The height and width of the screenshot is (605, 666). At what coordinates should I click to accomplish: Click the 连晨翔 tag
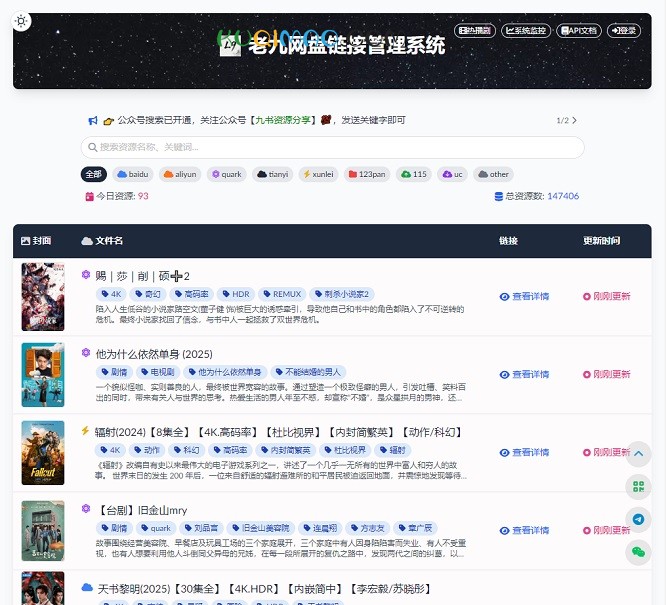320,528
